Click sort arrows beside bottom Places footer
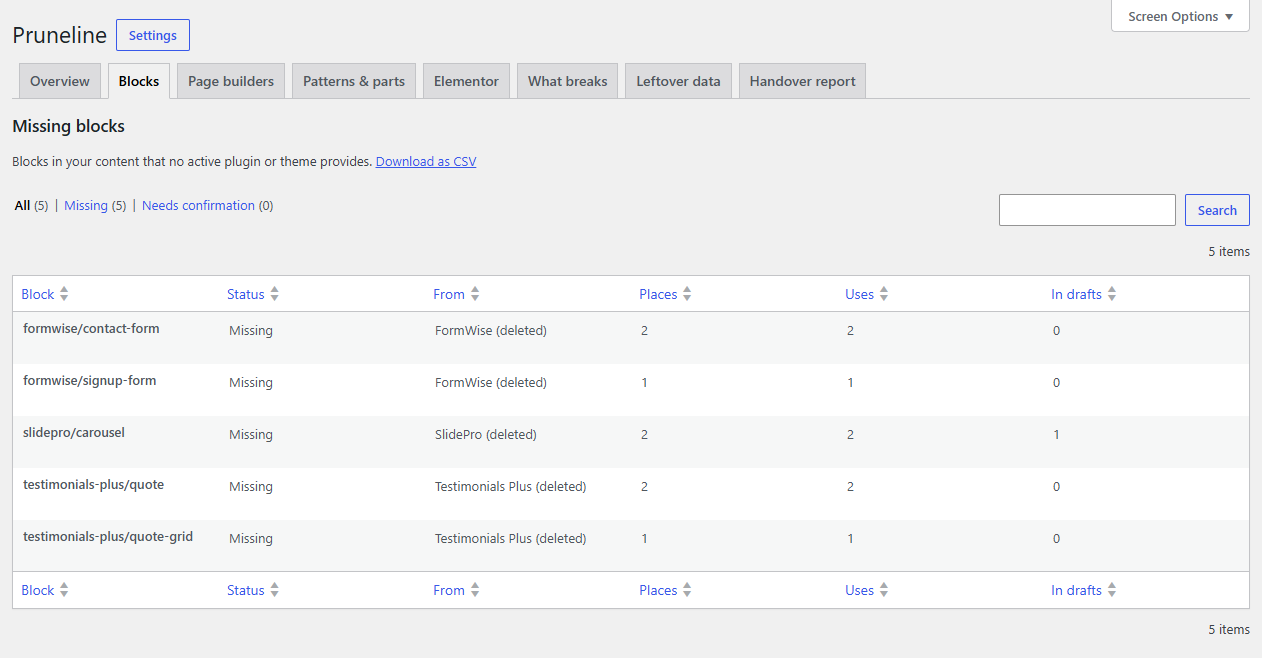The width and height of the screenshot is (1262, 658). 687,590
